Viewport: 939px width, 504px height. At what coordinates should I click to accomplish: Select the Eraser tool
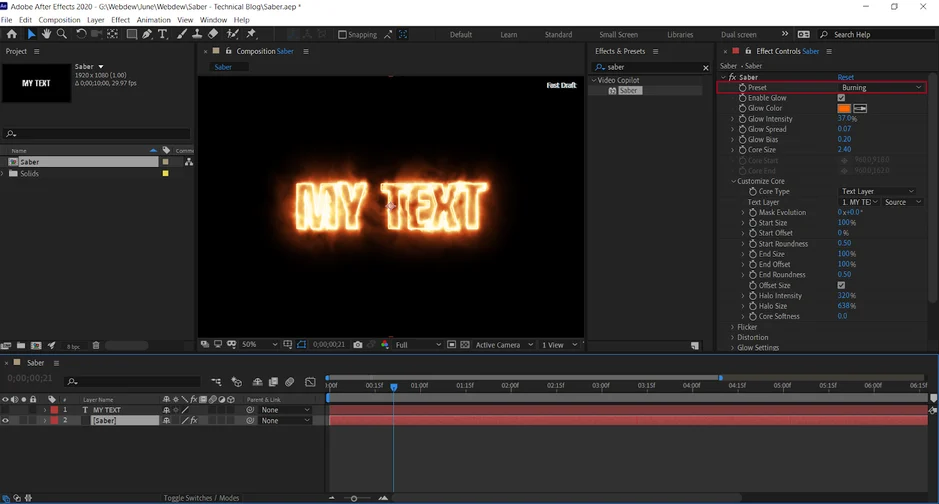(213, 34)
